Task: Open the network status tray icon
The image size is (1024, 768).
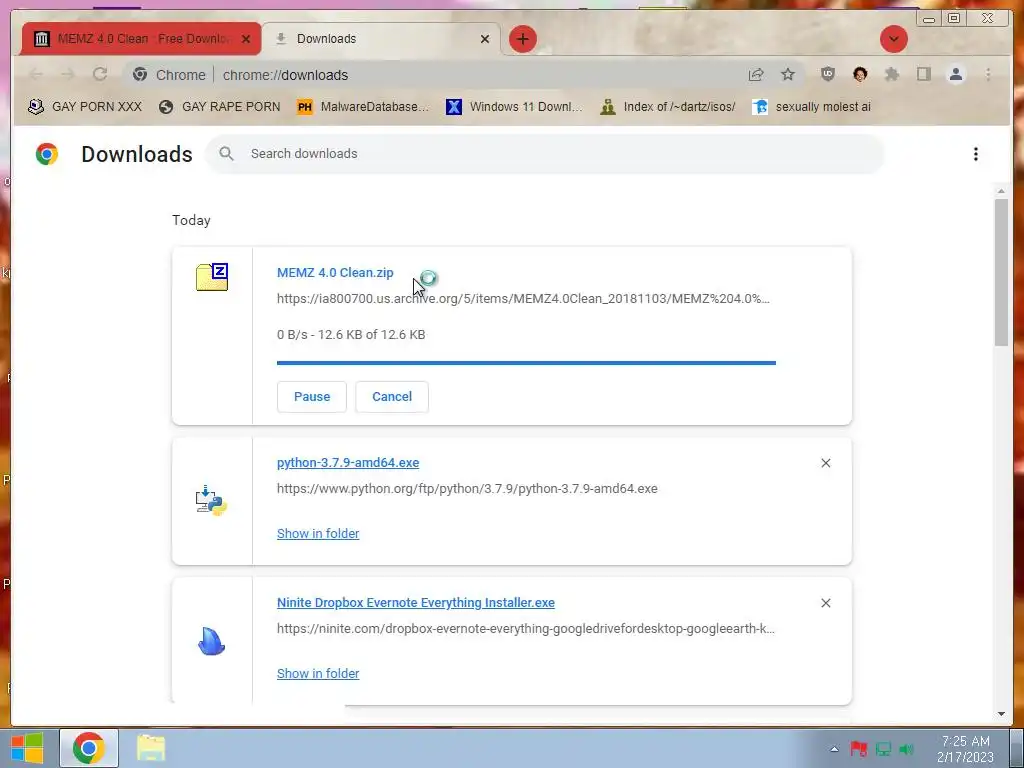Action: [883, 749]
